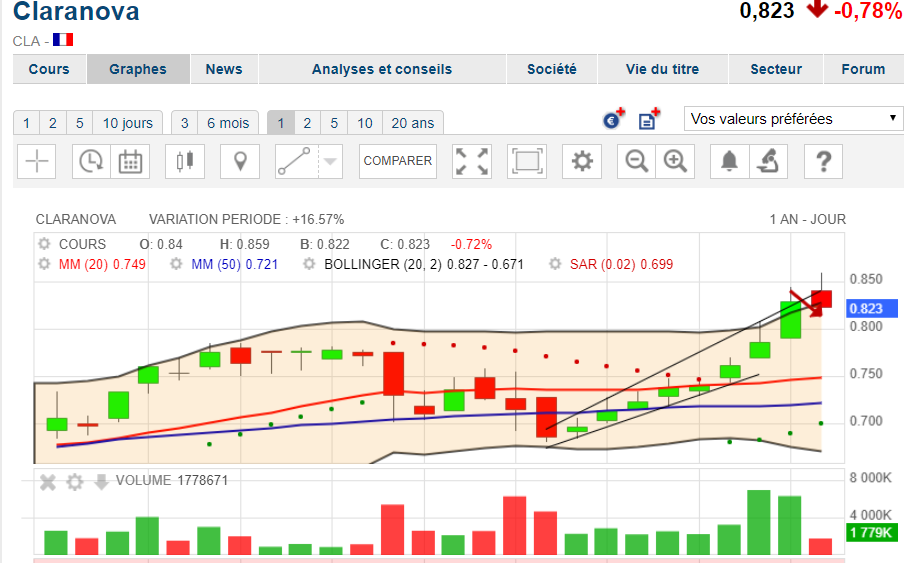Open the Forum tab
This screenshot has height=563, width=910.
click(864, 69)
